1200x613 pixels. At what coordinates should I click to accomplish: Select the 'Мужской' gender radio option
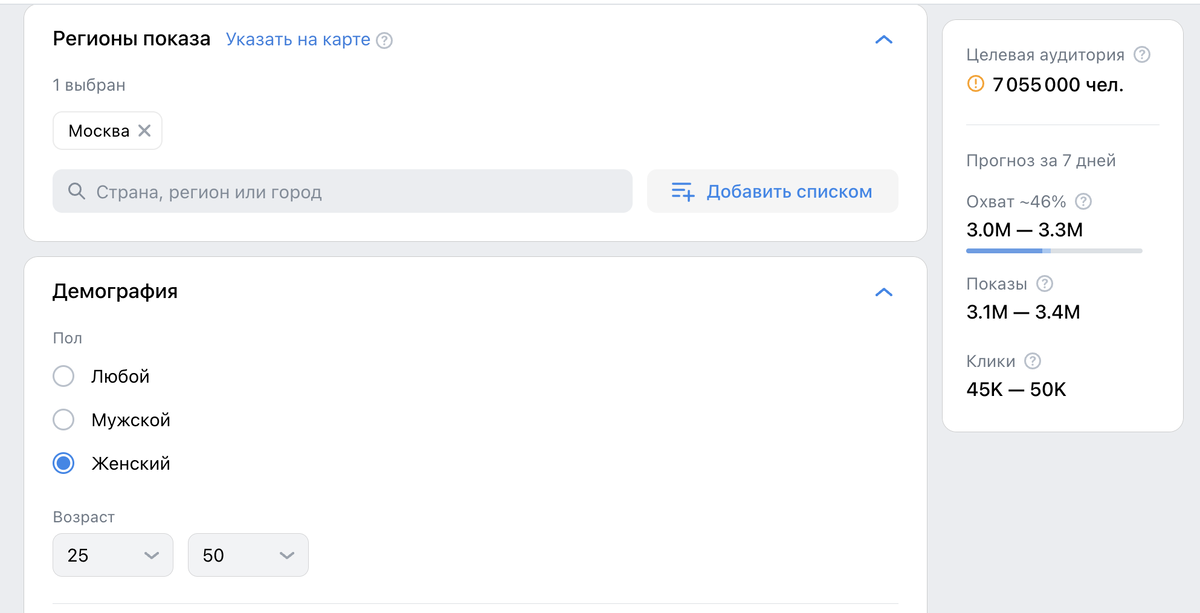(x=64, y=420)
